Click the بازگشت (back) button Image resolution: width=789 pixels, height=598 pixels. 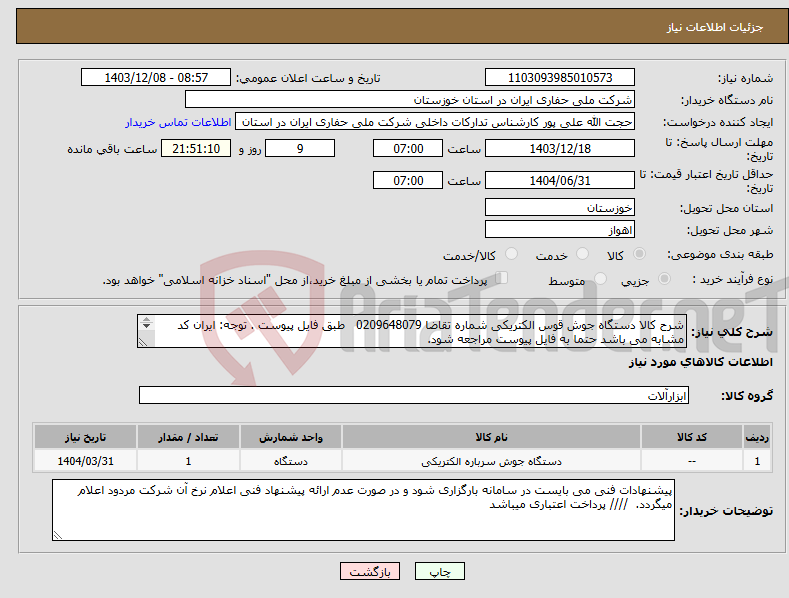(x=370, y=572)
